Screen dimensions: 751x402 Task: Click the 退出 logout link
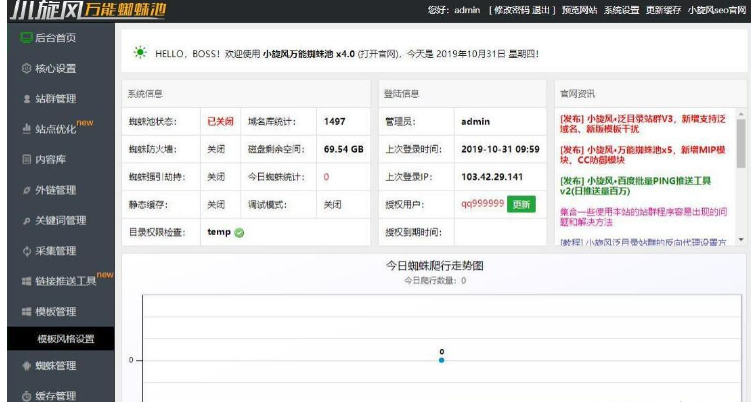click(534, 9)
